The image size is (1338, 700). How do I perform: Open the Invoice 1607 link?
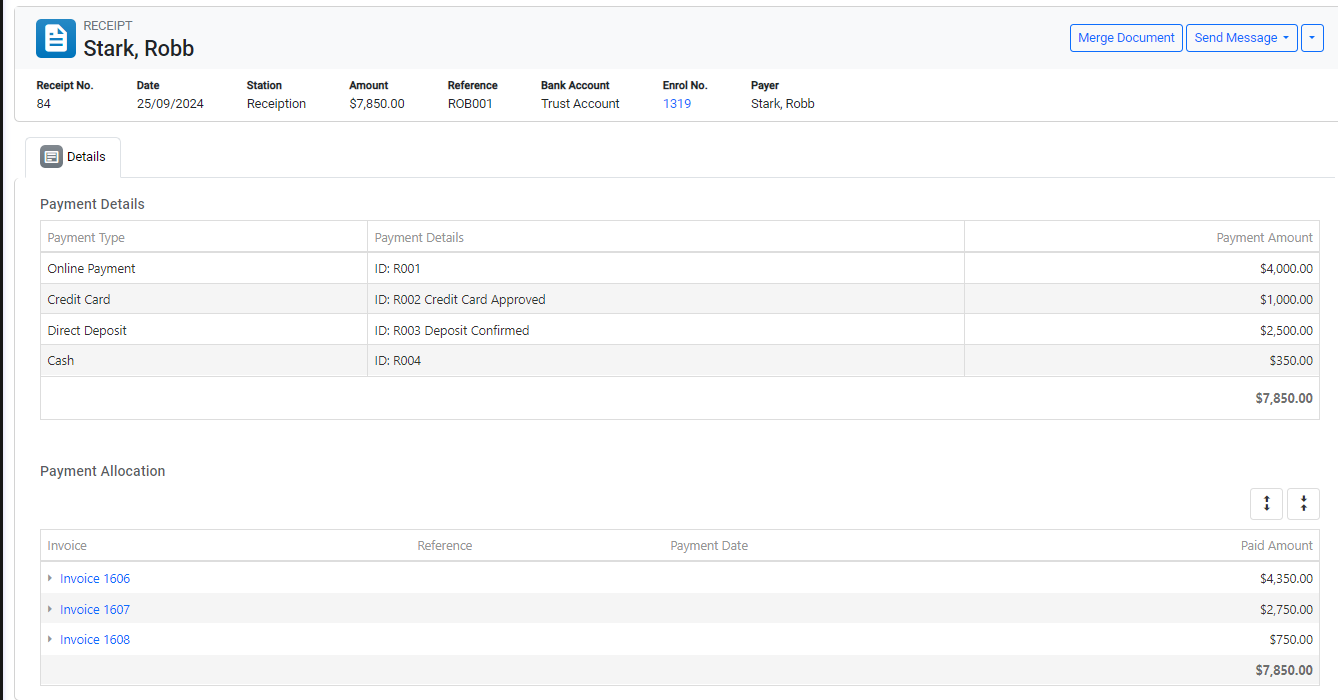(x=95, y=610)
